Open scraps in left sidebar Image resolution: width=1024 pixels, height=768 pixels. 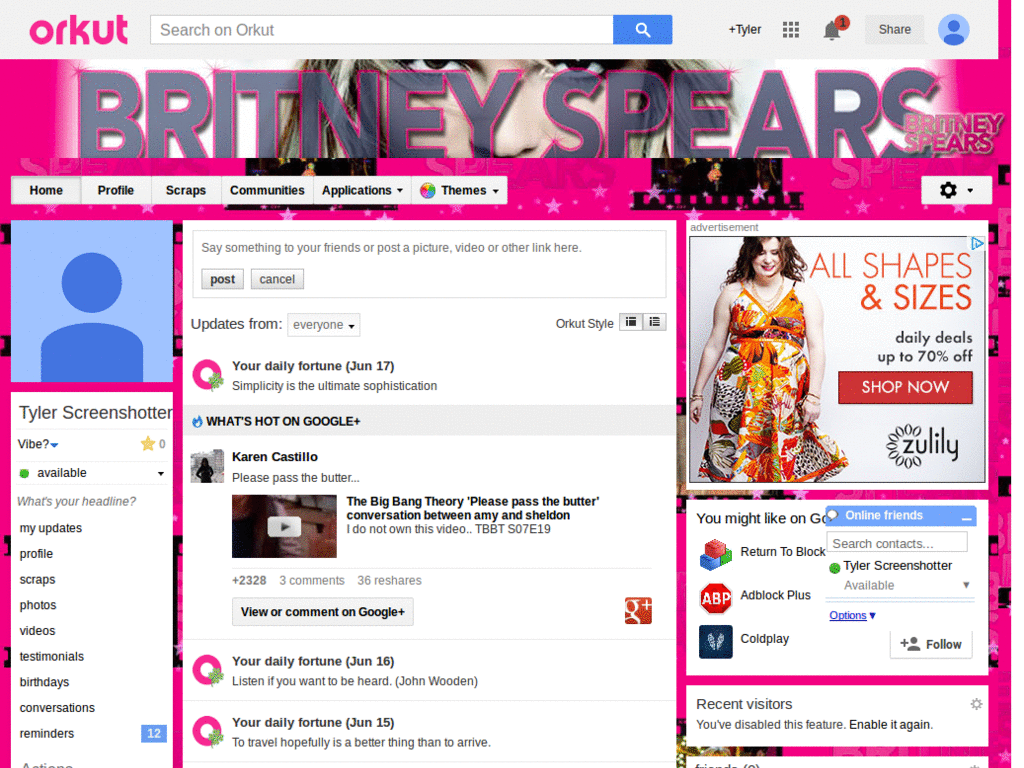37,579
